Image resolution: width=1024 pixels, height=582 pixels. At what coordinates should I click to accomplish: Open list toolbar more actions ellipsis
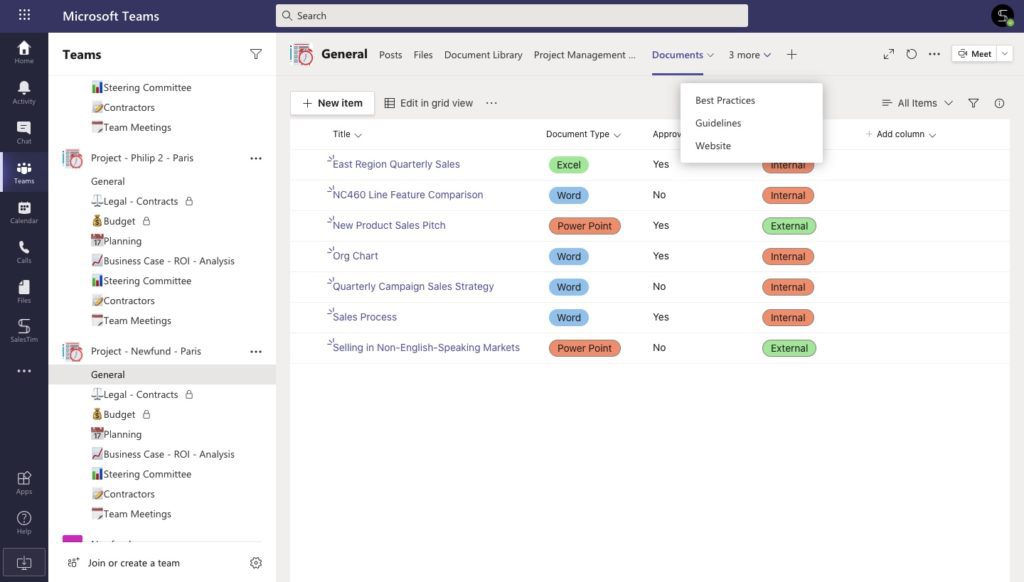[x=492, y=103]
